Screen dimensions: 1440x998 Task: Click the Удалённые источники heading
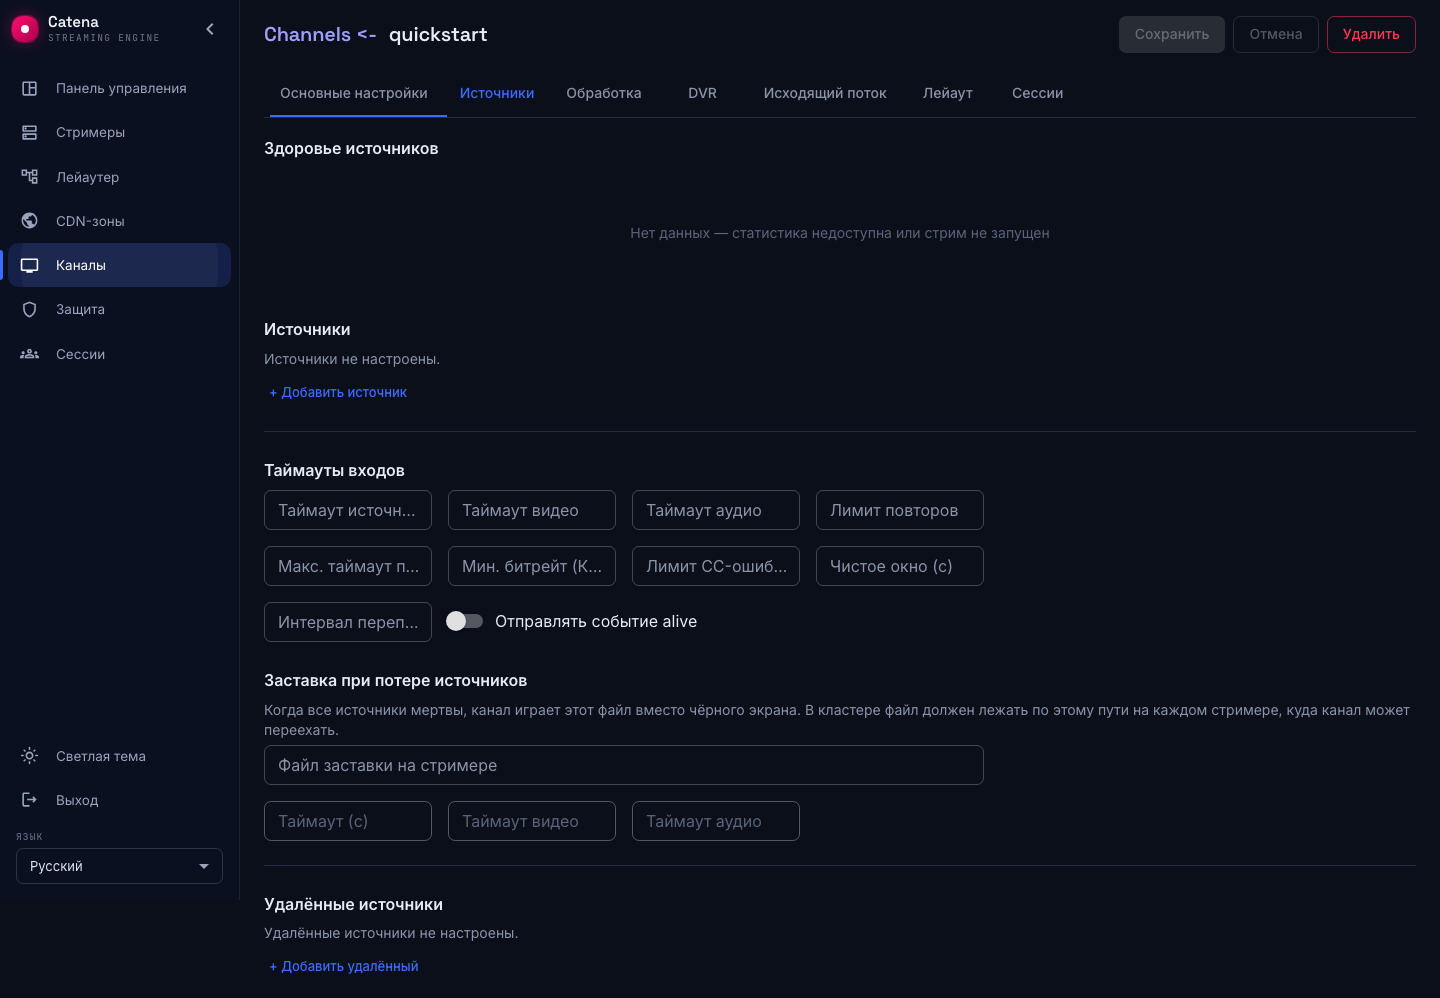pos(353,904)
